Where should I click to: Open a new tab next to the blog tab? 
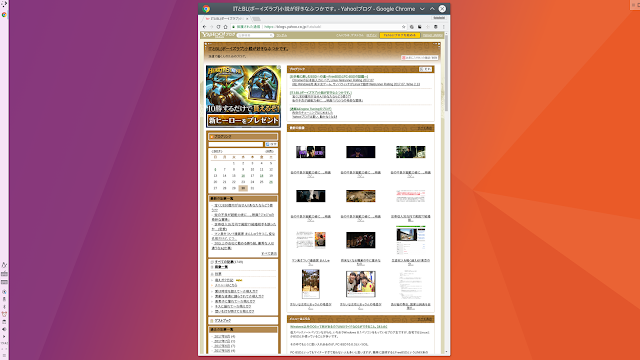[256, 19]
